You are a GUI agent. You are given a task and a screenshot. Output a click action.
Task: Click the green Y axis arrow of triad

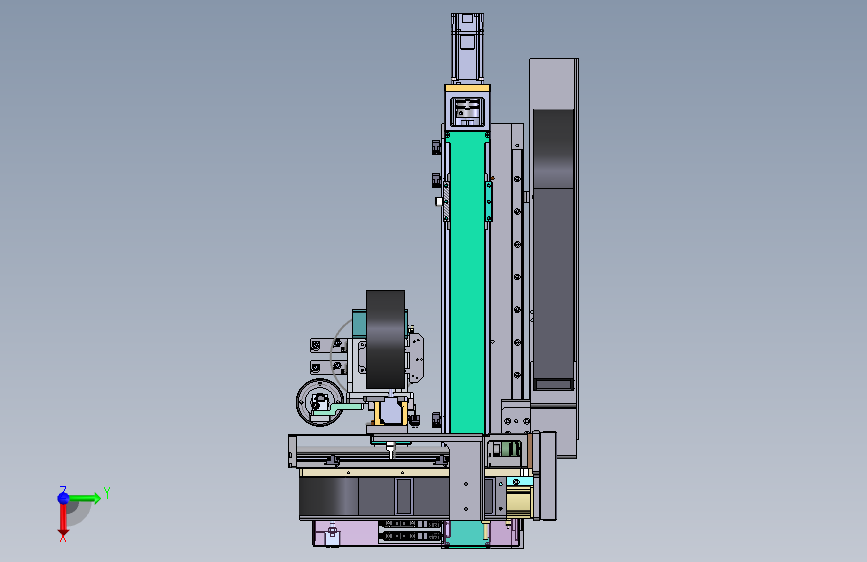pos(85,498)
